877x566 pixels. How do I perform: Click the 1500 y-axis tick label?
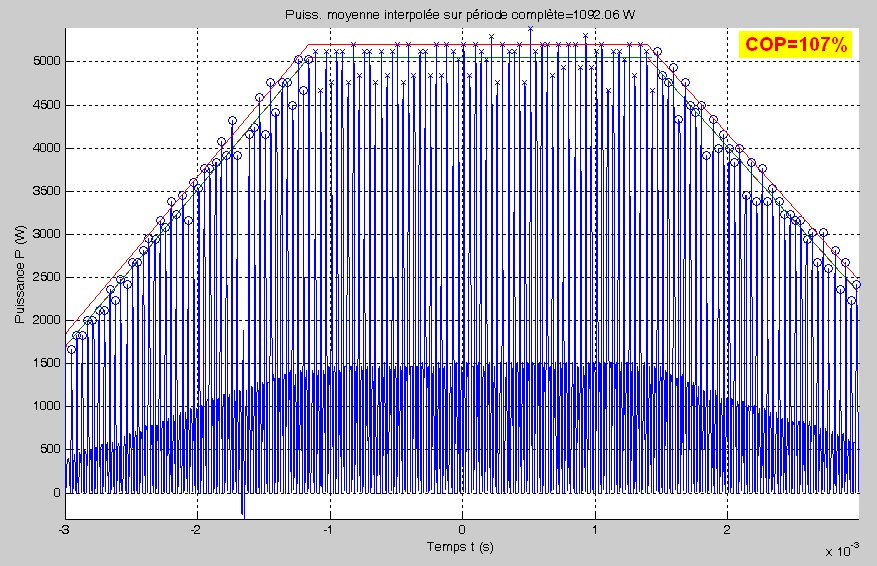(x=46, y=363)
